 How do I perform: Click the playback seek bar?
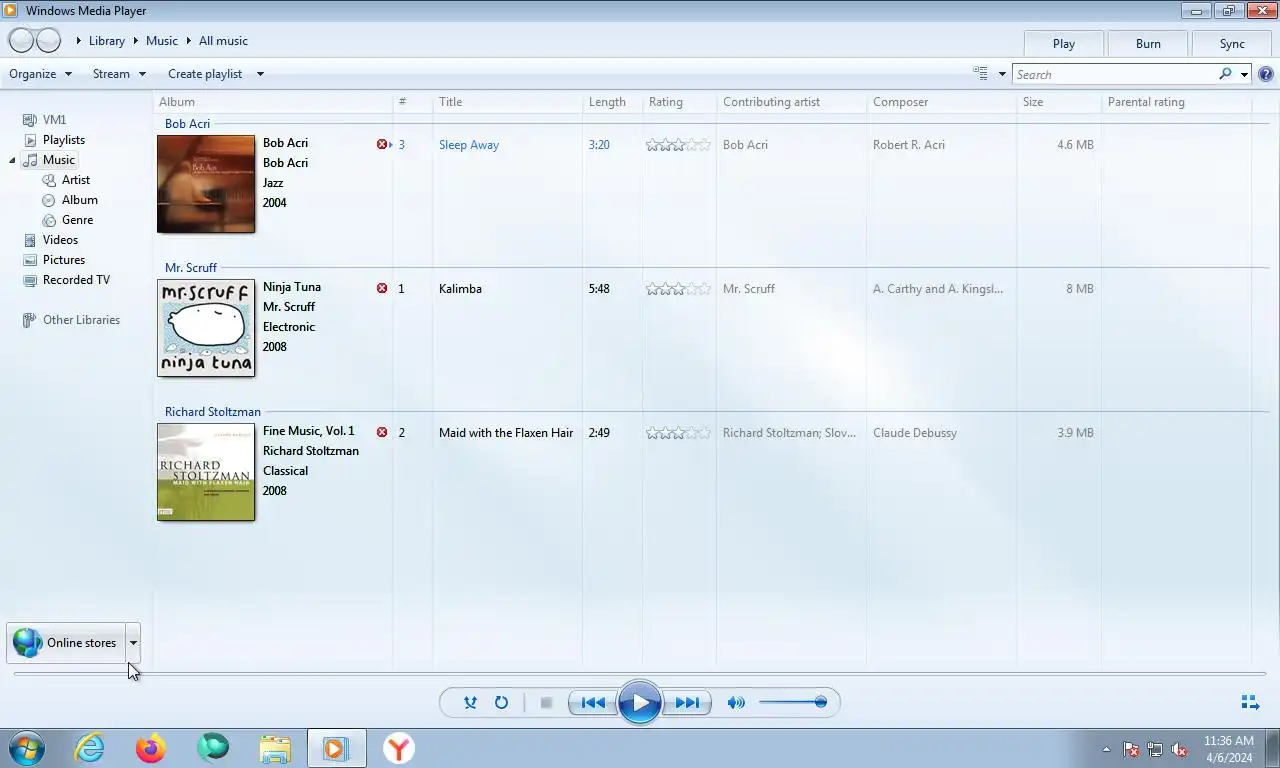[640, 674]
